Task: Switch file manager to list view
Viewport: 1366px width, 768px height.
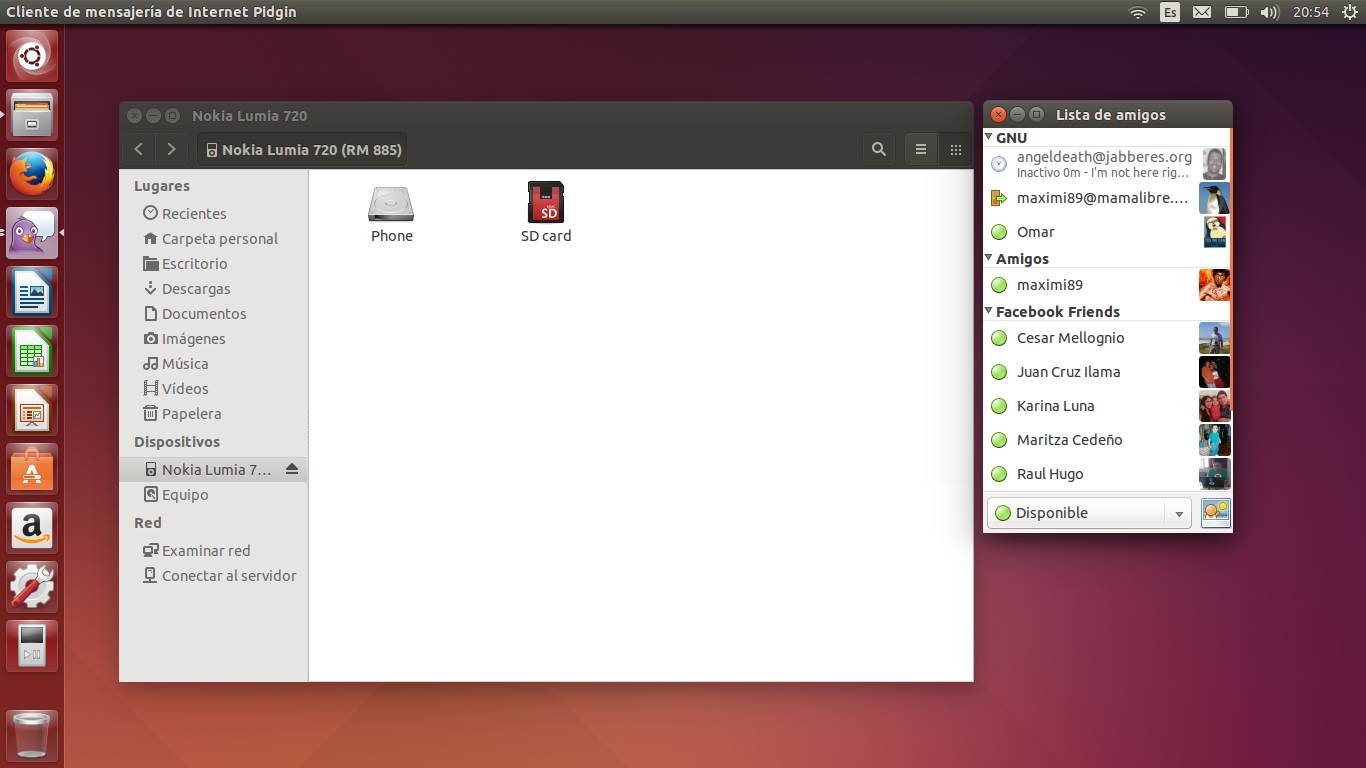Action: [x=921, y=149]
